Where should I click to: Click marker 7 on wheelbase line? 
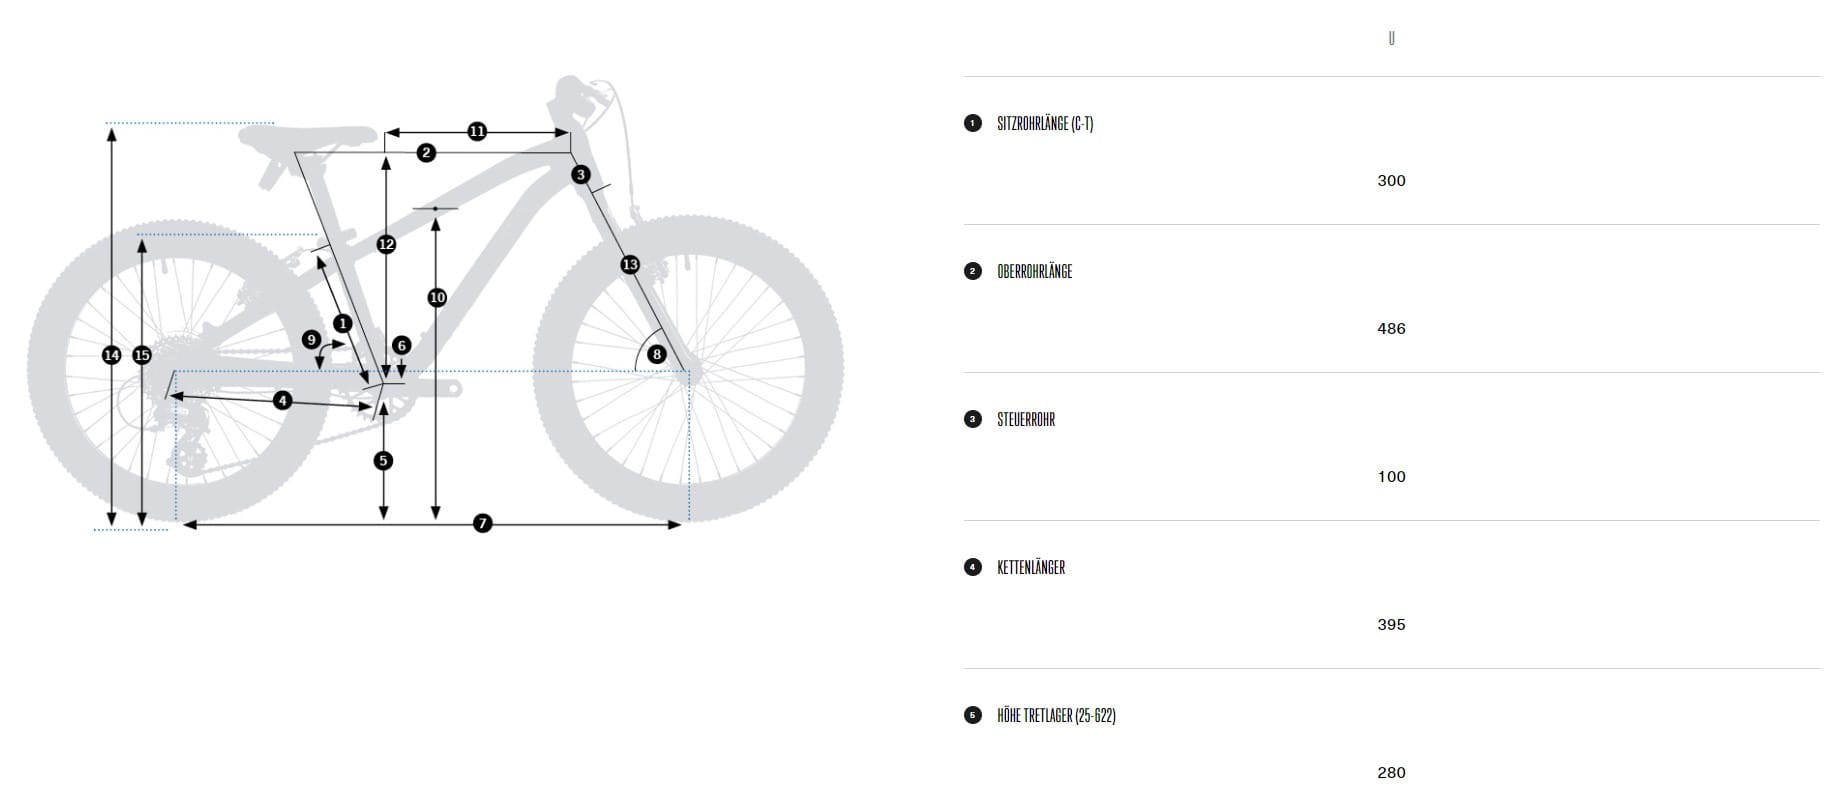(x=483, y=523)
